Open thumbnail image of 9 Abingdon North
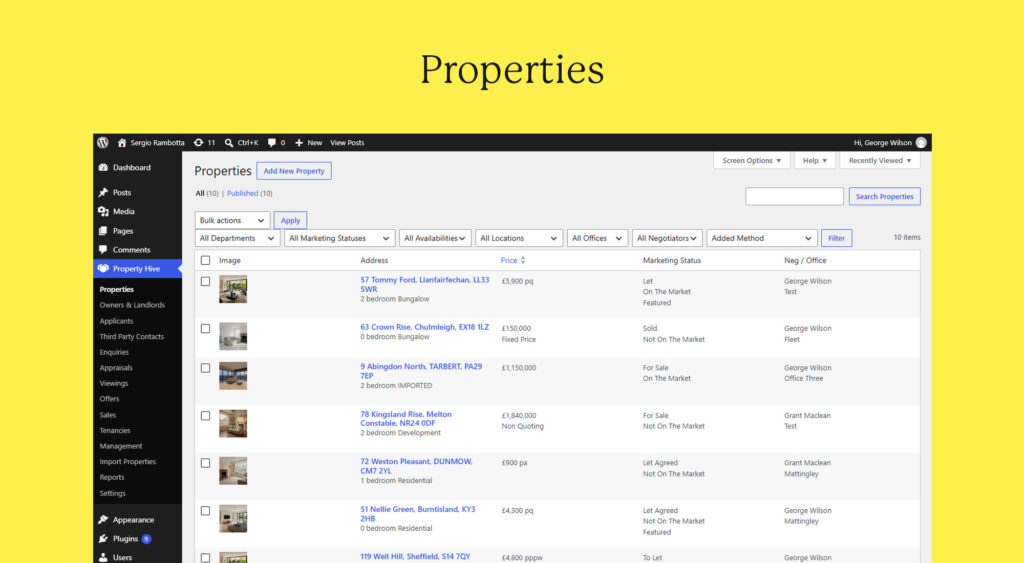1024x563 pixels. (x=233, y=376)
